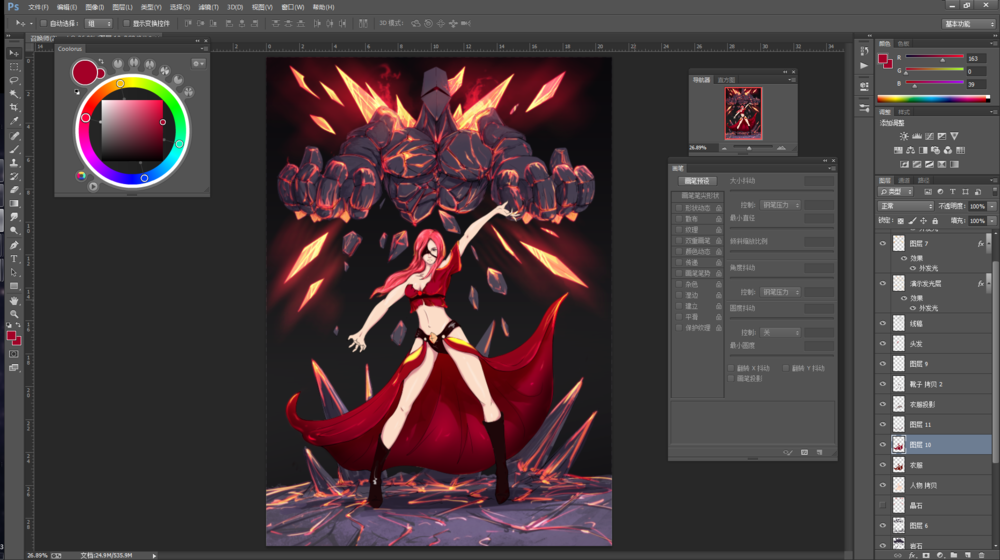
Task: Select the Eyedropper tool
Action: [x=14, y=121]
